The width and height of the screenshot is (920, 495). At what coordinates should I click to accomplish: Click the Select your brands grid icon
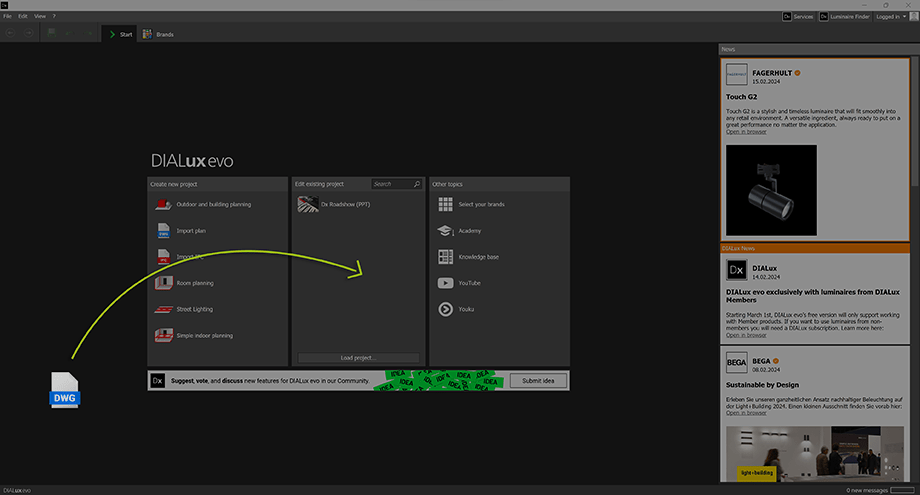point(446,204)
